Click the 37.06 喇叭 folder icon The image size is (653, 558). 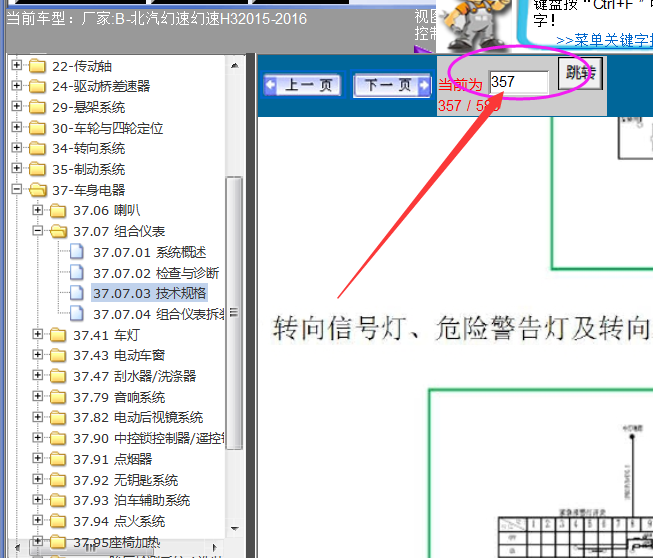(58, 211)
